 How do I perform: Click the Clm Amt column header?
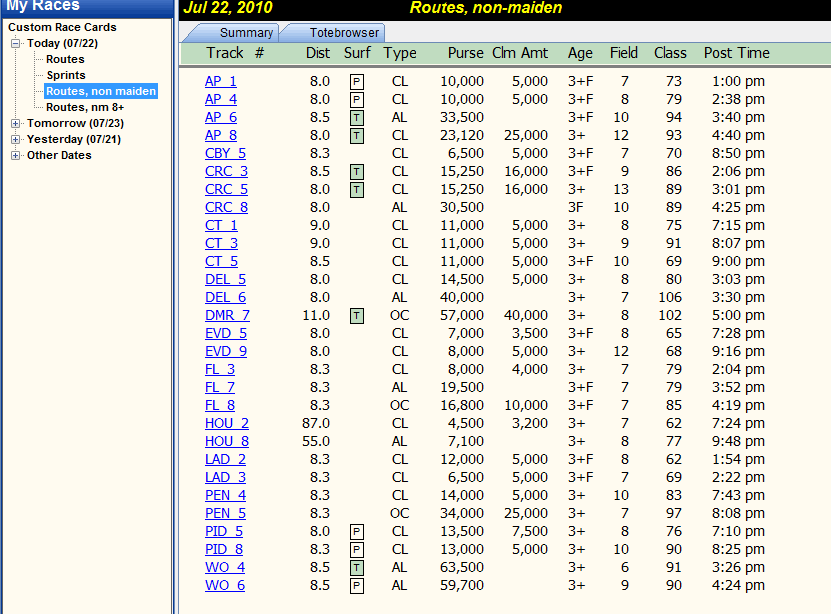pos(520,53)
